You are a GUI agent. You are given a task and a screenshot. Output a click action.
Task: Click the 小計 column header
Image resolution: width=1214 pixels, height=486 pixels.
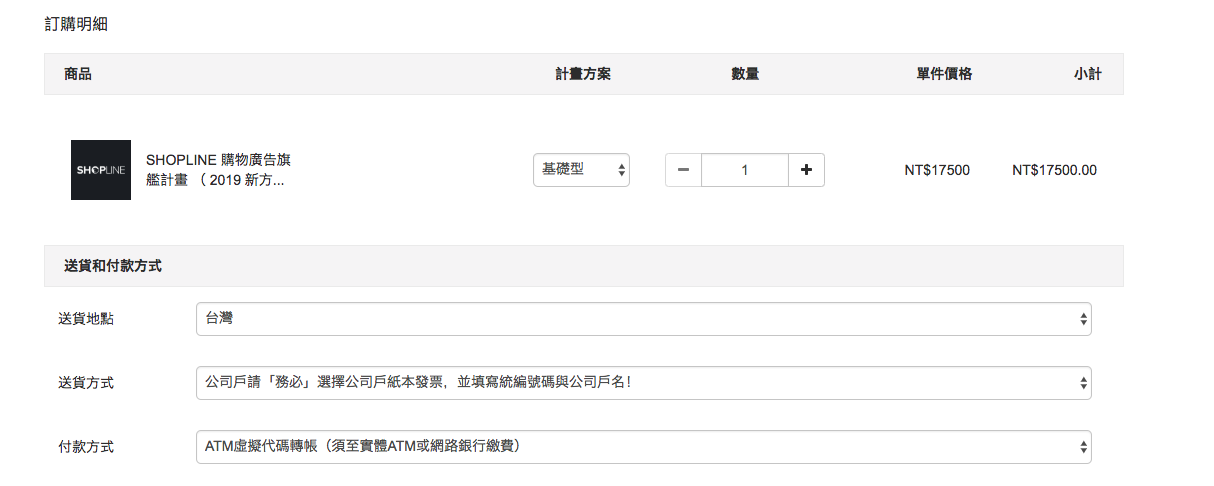click(x=1088, y=74)
